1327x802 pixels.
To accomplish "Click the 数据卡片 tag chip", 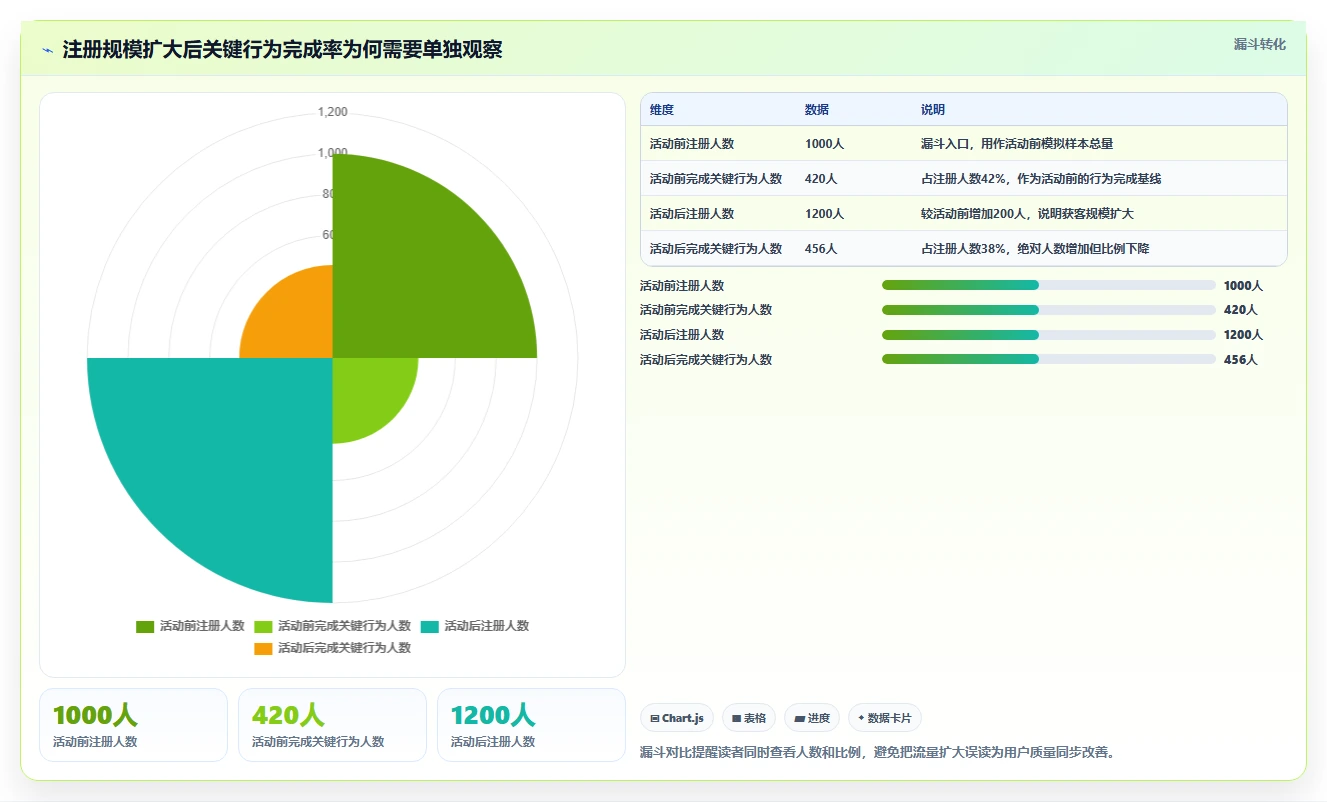I will (x=885, y=718).
